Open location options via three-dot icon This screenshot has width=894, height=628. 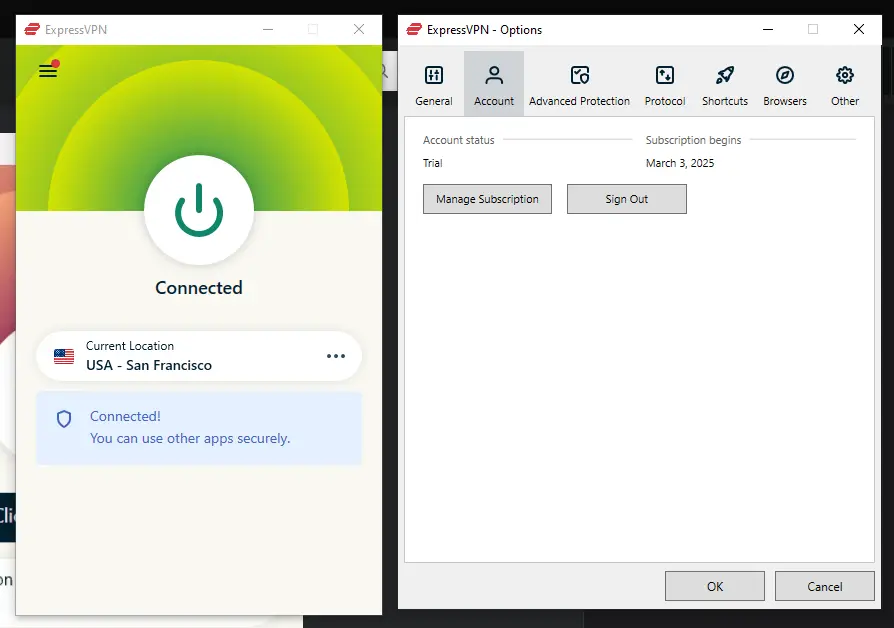click(336, 356)
